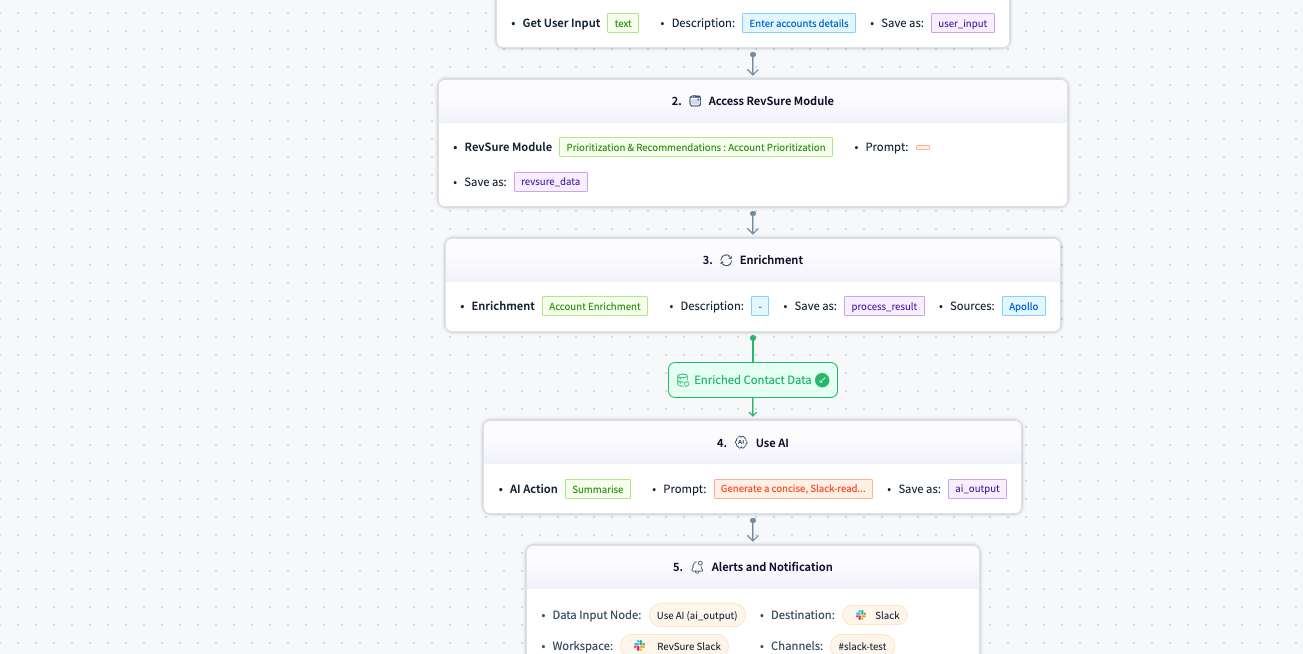This screenshot has width=1303, height=654.
Task: Open the Enrichment step header
Action: pos(753,260)
